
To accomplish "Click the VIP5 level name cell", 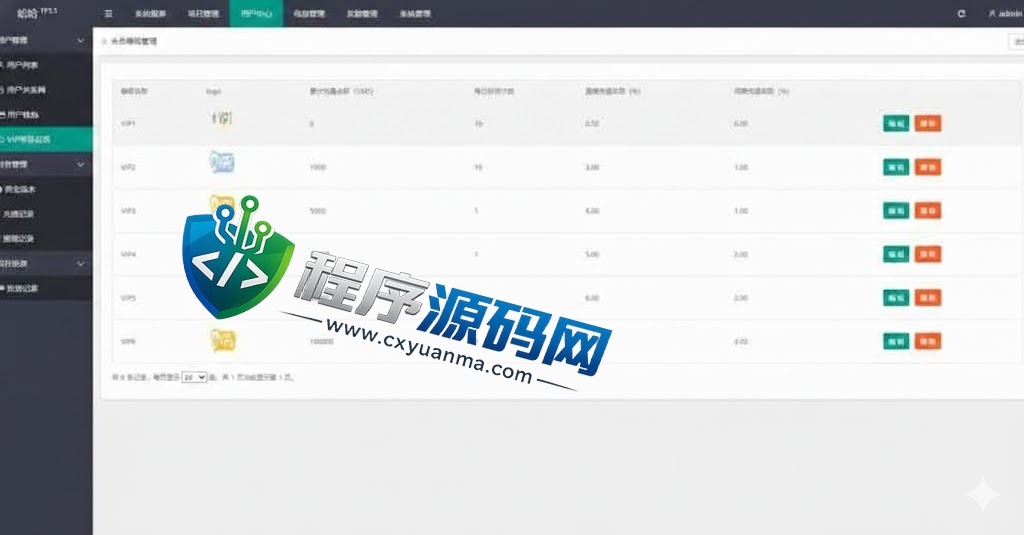I will pos(128,298).
